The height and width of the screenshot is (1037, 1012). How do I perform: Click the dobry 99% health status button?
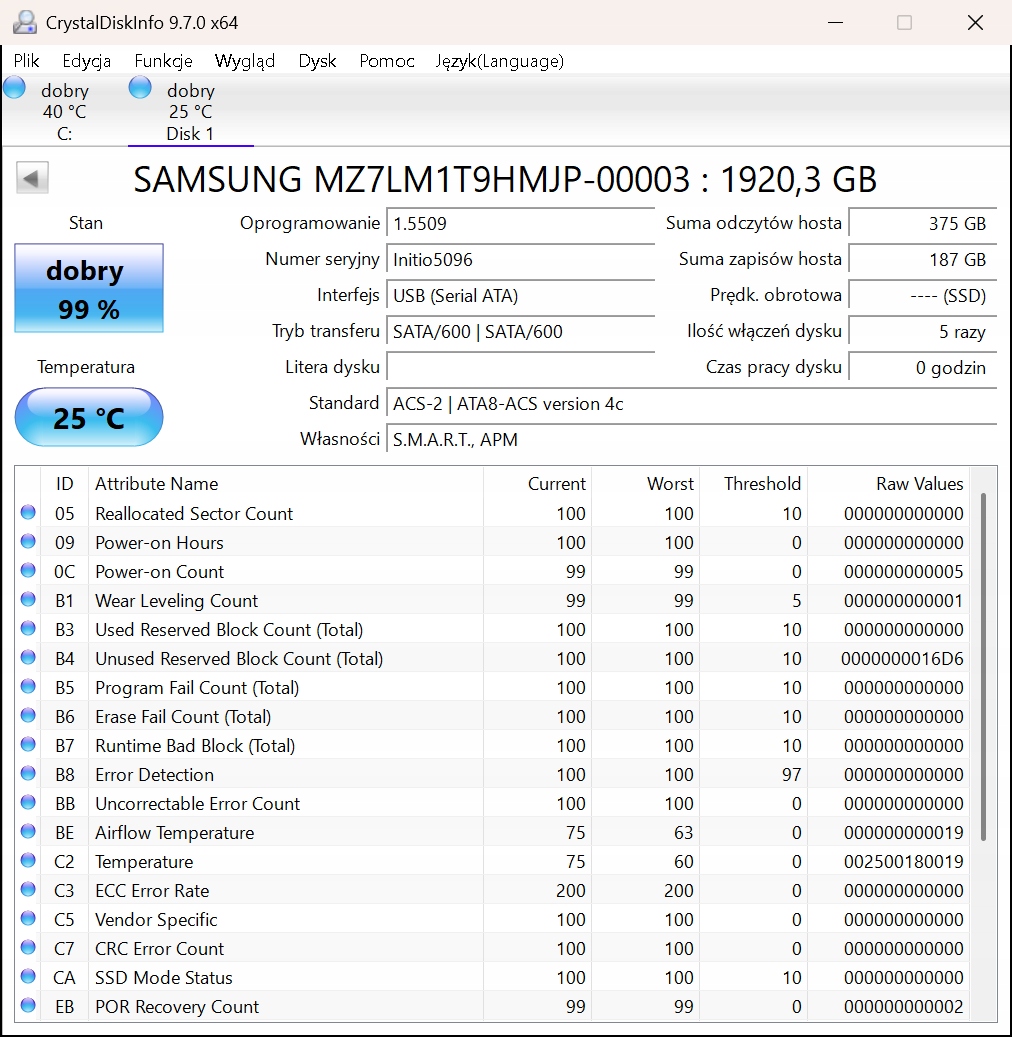click(88, 288)
